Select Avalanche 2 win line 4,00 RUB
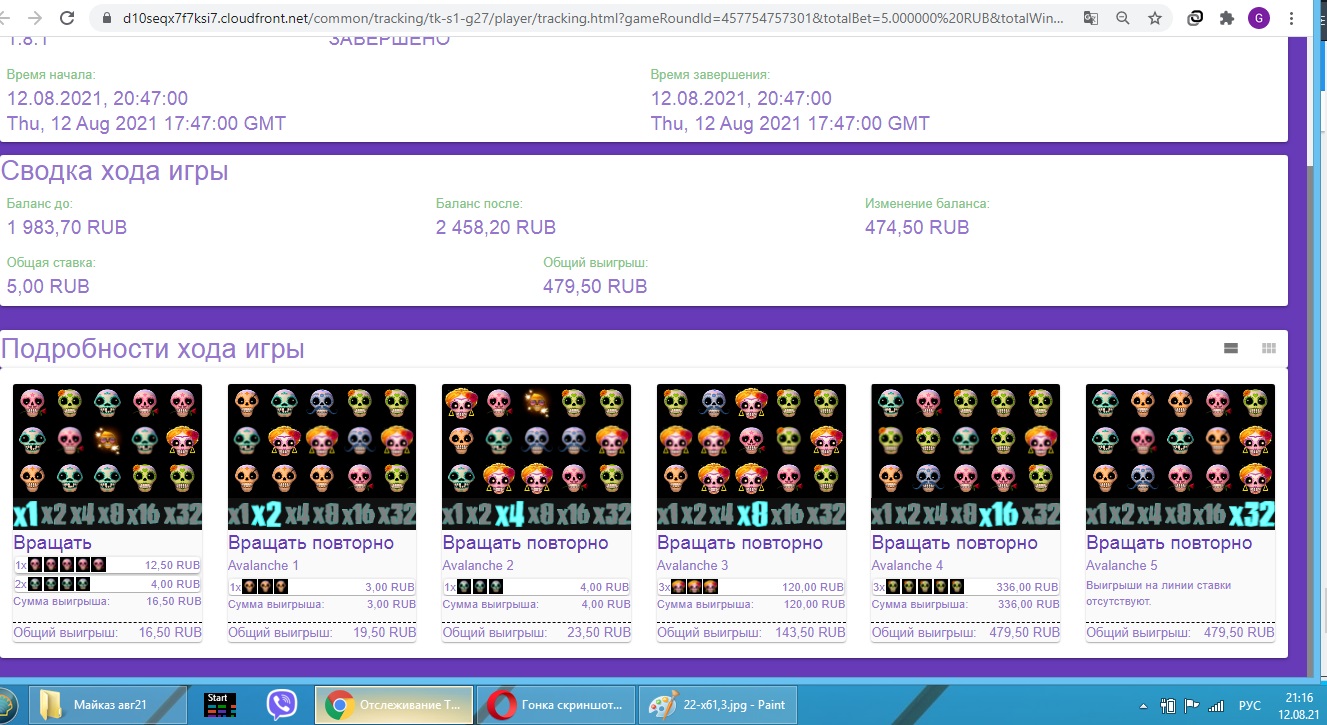Image resolution: width=1327 pixels, height=725 pixels. click(536, 587)
